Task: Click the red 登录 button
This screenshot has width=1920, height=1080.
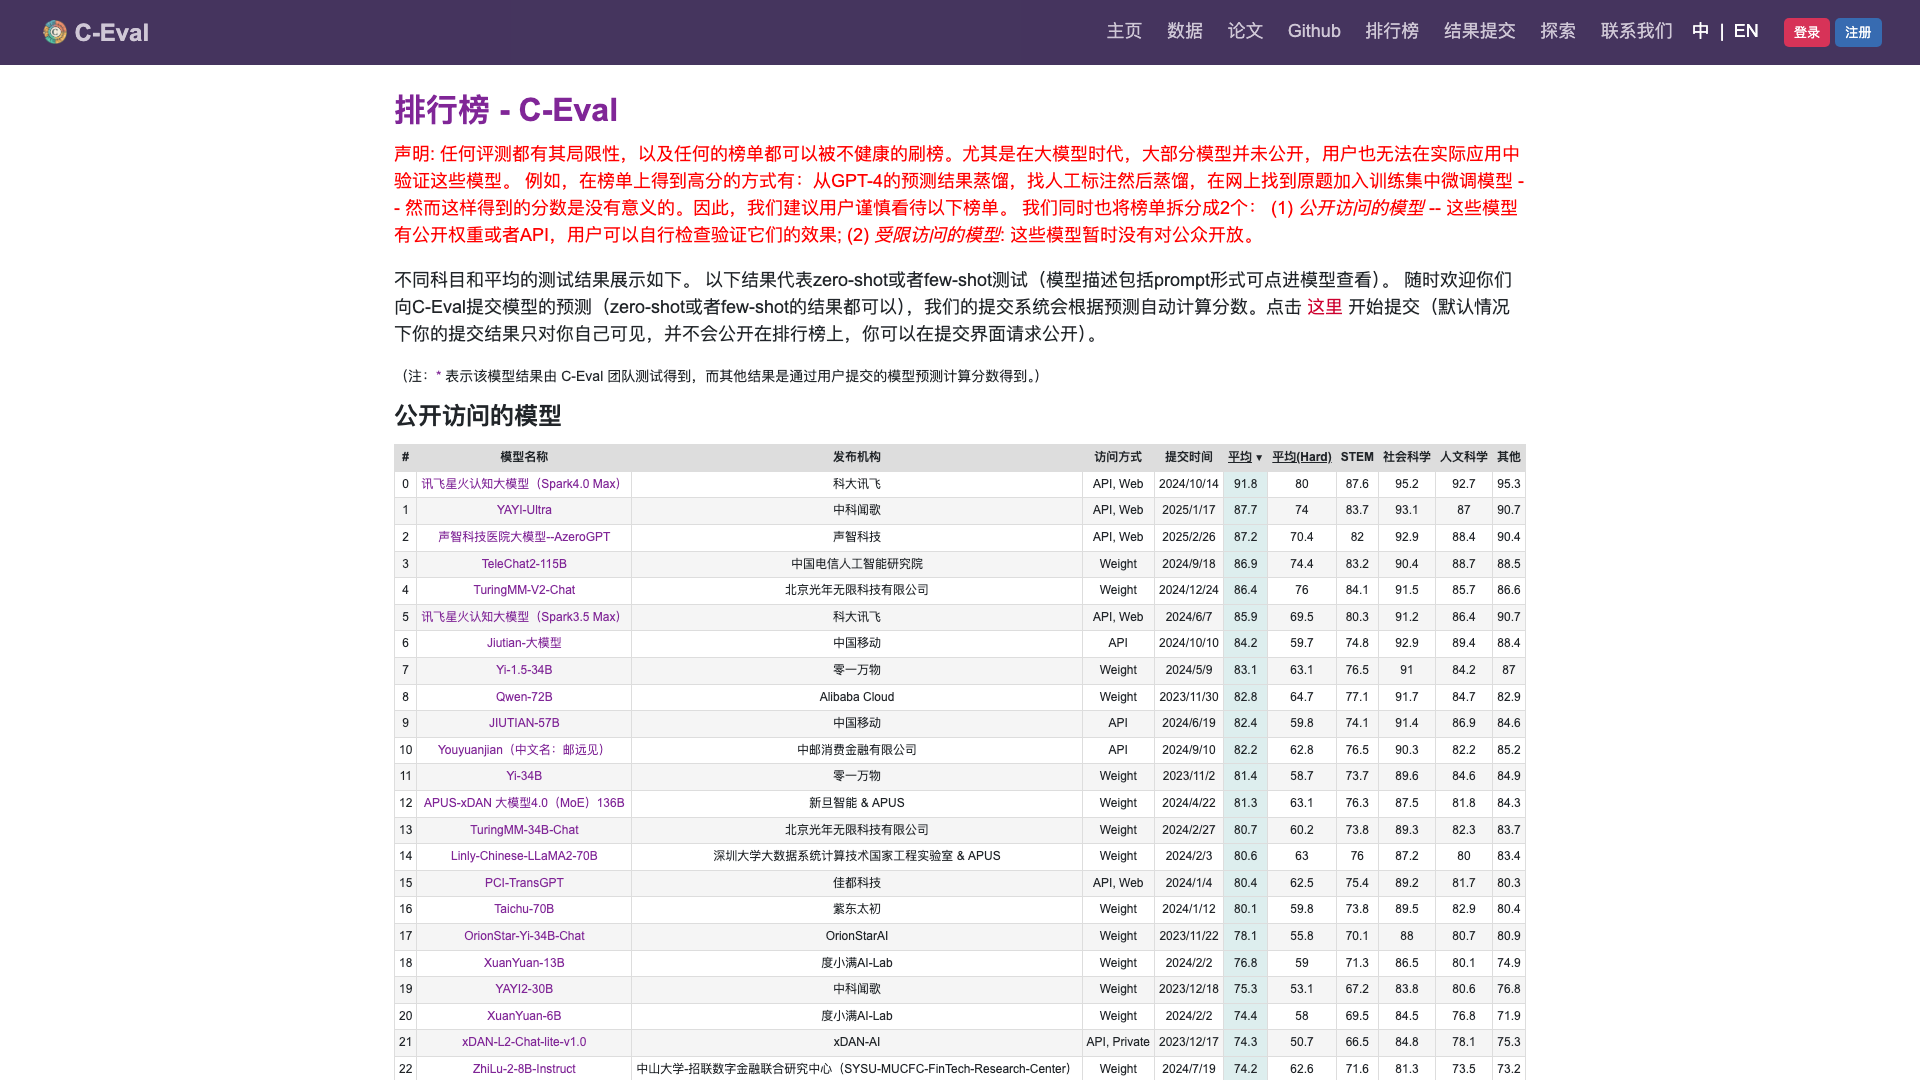Action: [x=1806, y=32]
